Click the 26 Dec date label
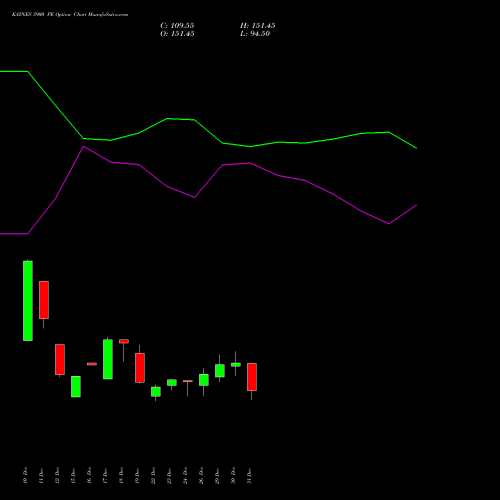 [202, 475]
